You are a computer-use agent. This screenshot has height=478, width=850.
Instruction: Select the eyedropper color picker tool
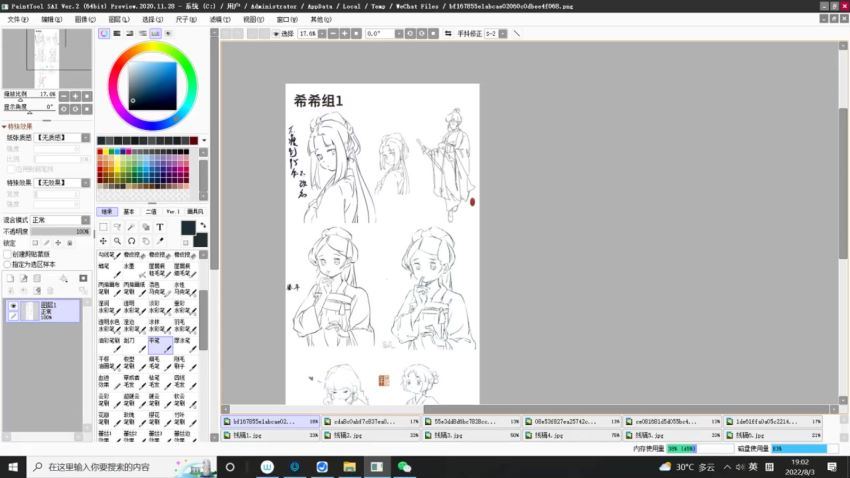click(x=159, y=241)
